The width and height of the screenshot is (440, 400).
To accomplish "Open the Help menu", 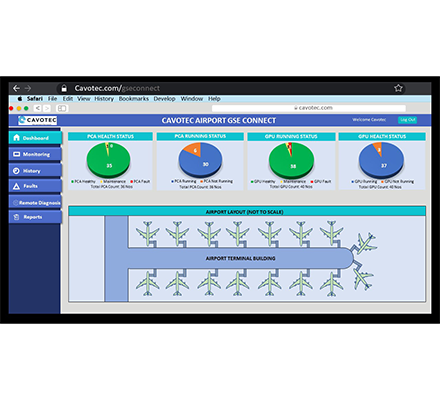I will pos(214,99).
